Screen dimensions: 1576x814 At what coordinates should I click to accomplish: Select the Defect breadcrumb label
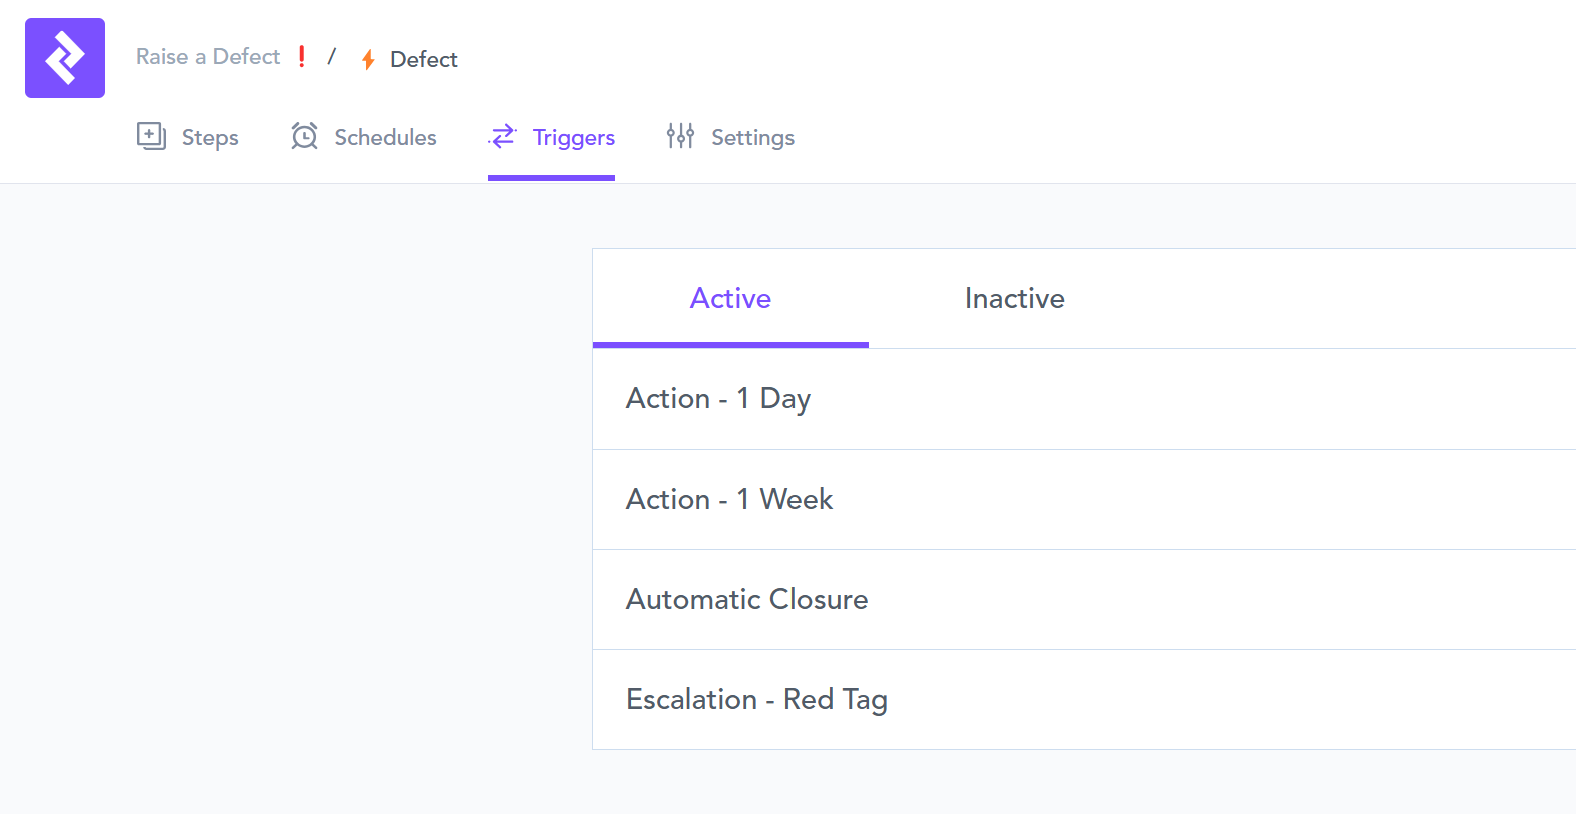423,60
